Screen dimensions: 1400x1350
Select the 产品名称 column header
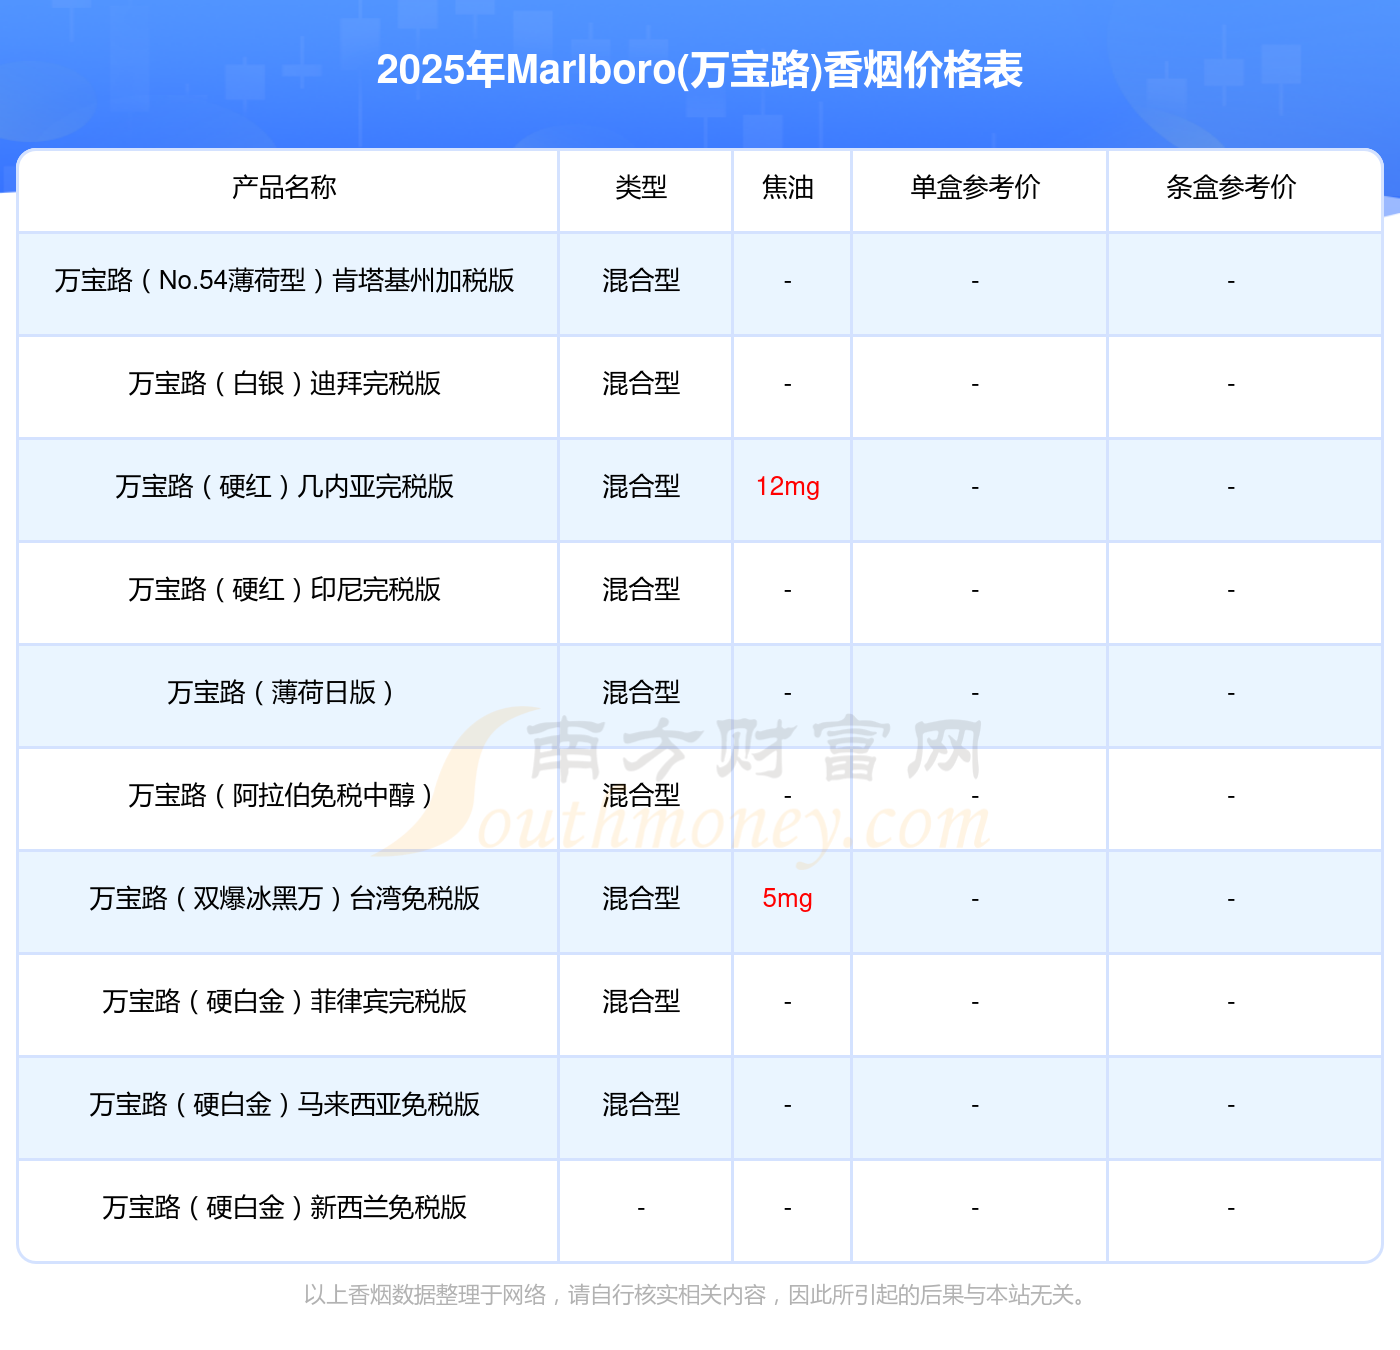pos(284,187)
